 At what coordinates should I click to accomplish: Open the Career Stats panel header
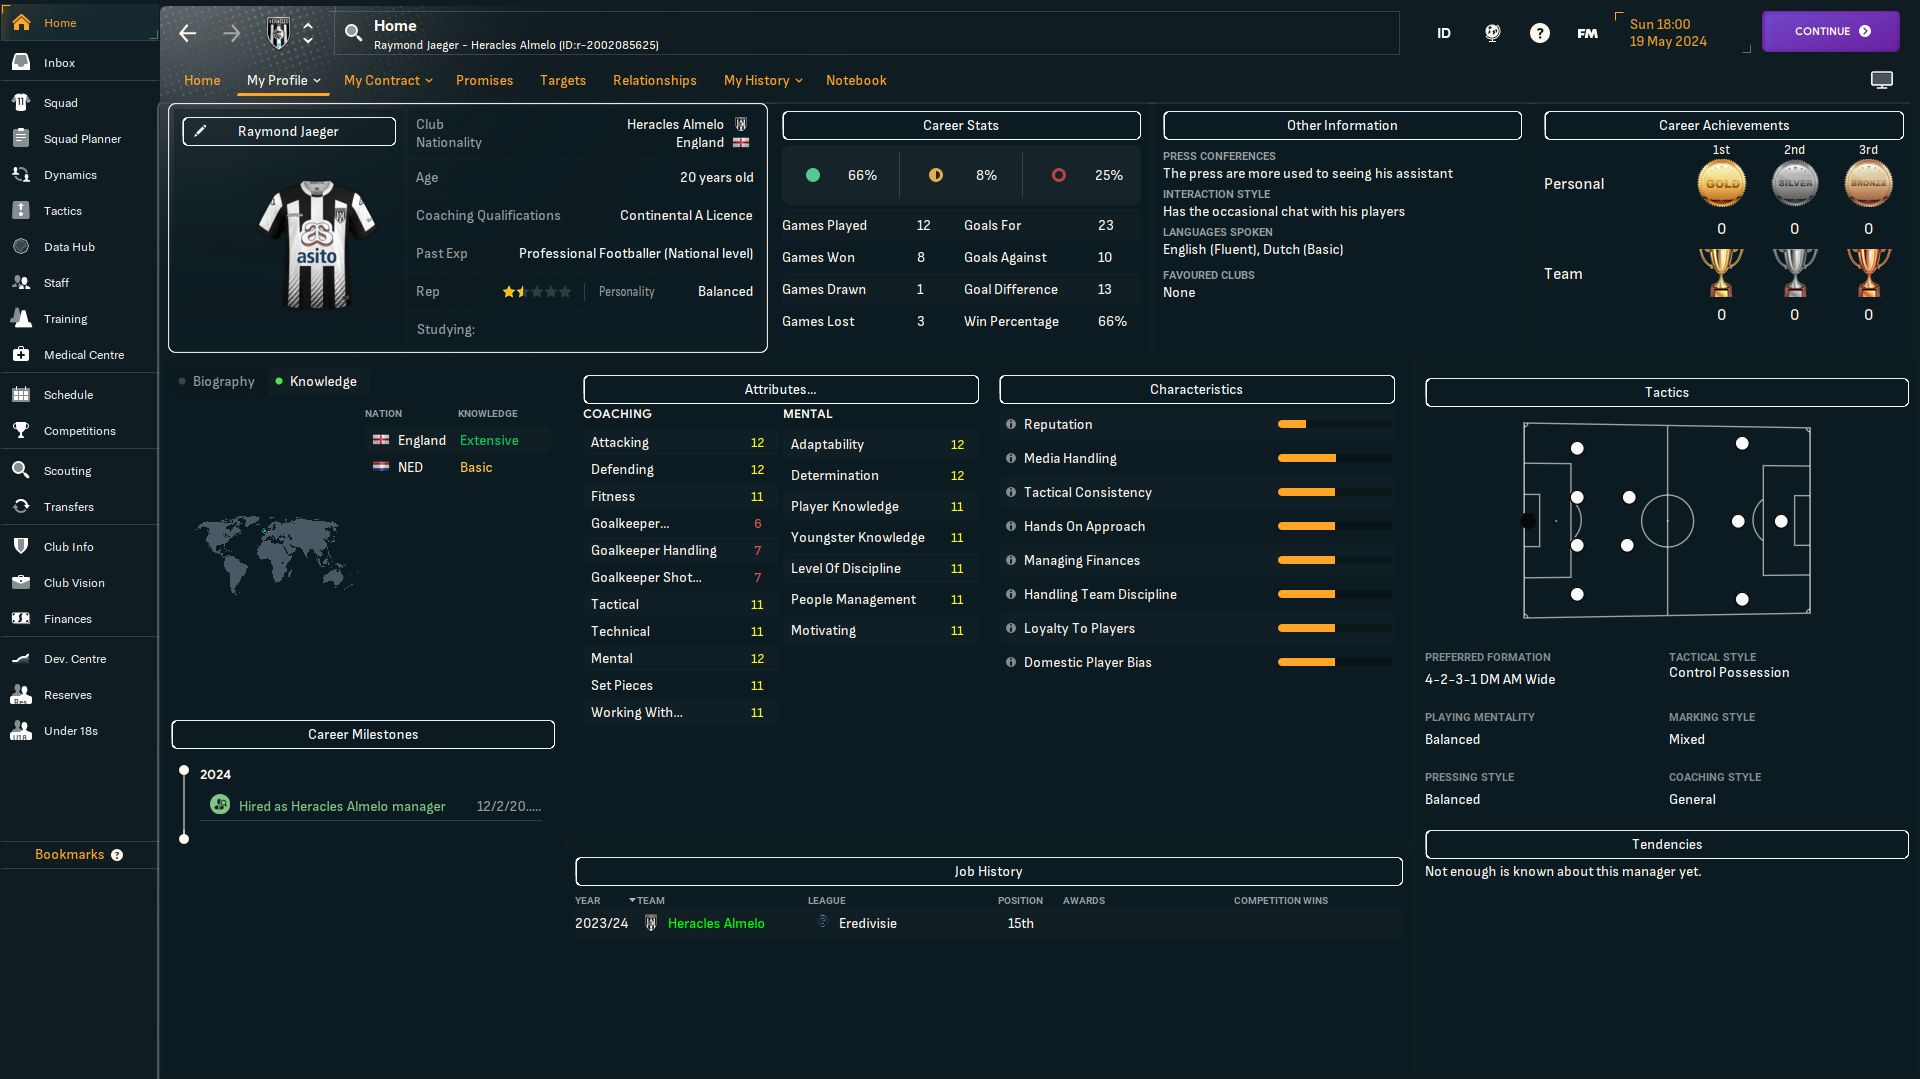pos(961,125)
